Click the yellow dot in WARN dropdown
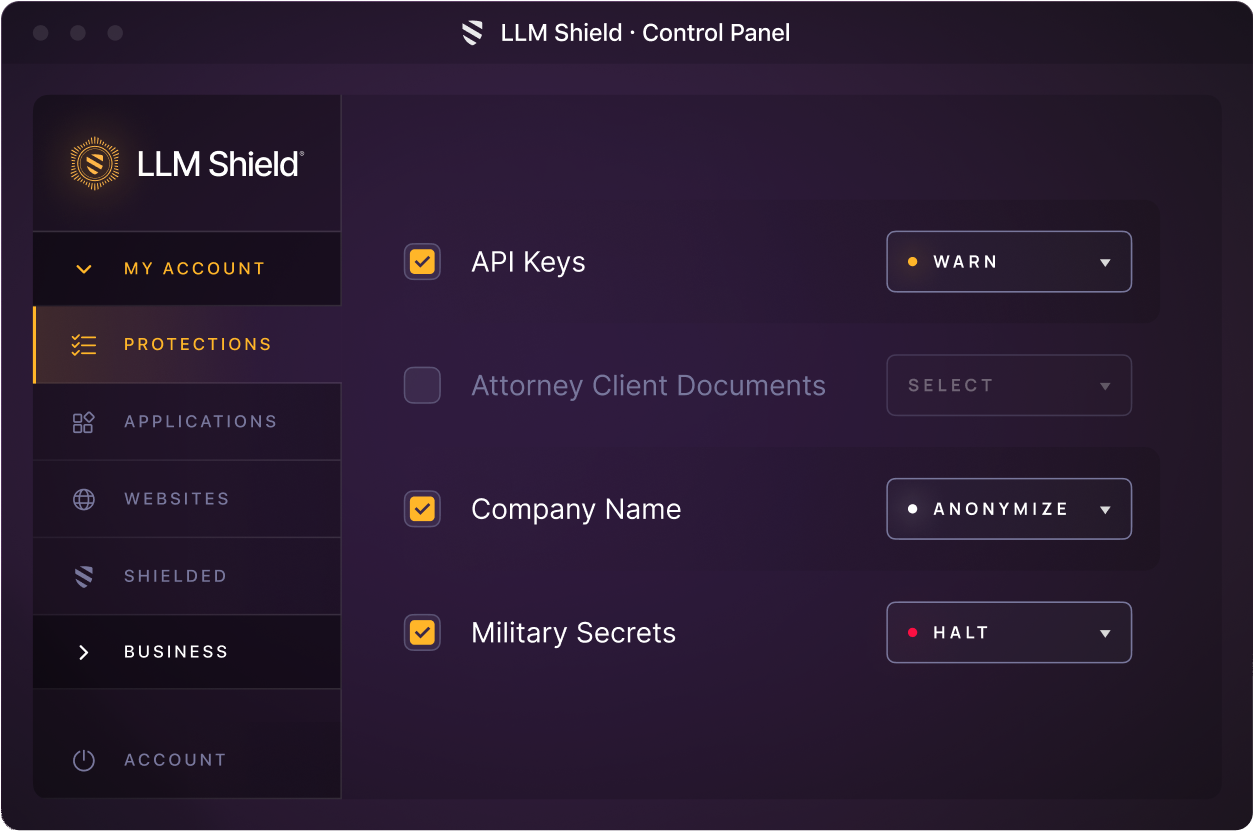The image size is (1253, 831). point(912,262)
